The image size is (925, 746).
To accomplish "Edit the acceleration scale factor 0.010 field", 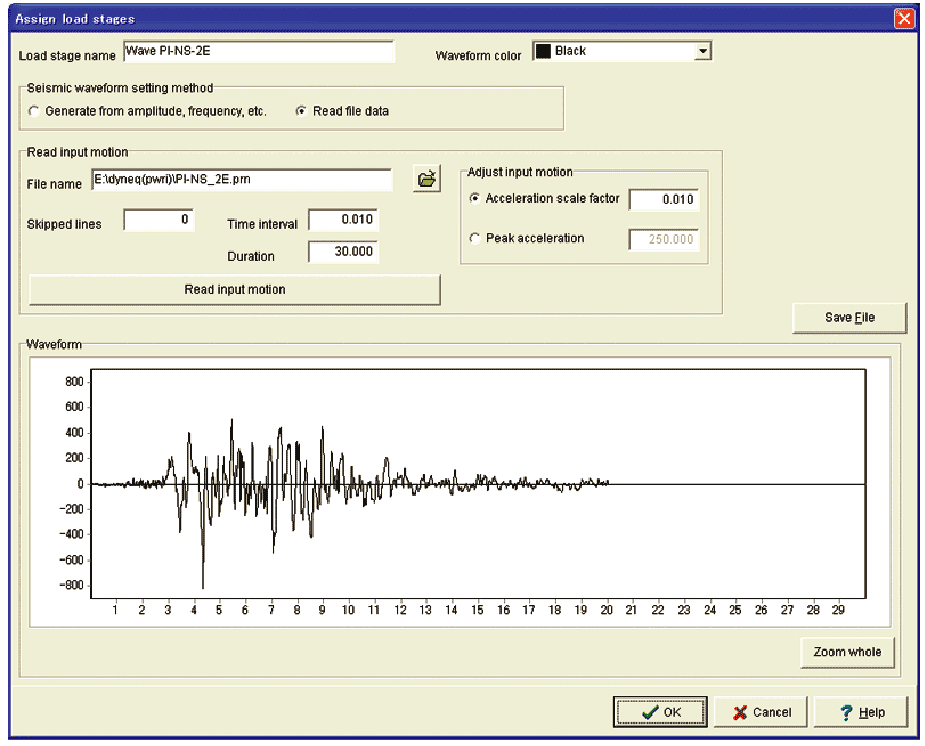I will [x=664, y=200].
